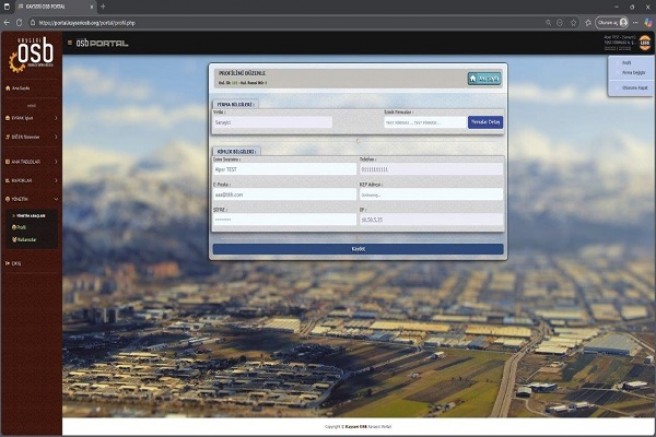The height and width of the screenshot is (437, 656).
Task: Select Profil in the user dropdown menu
Action: click(x=626, y=62)
